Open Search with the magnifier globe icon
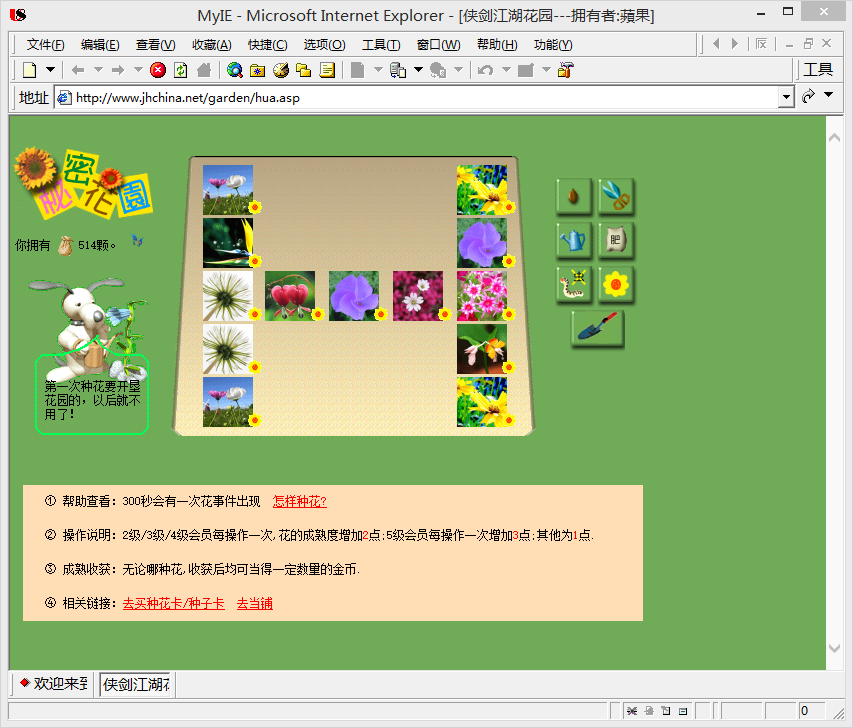 pos(234,70)
